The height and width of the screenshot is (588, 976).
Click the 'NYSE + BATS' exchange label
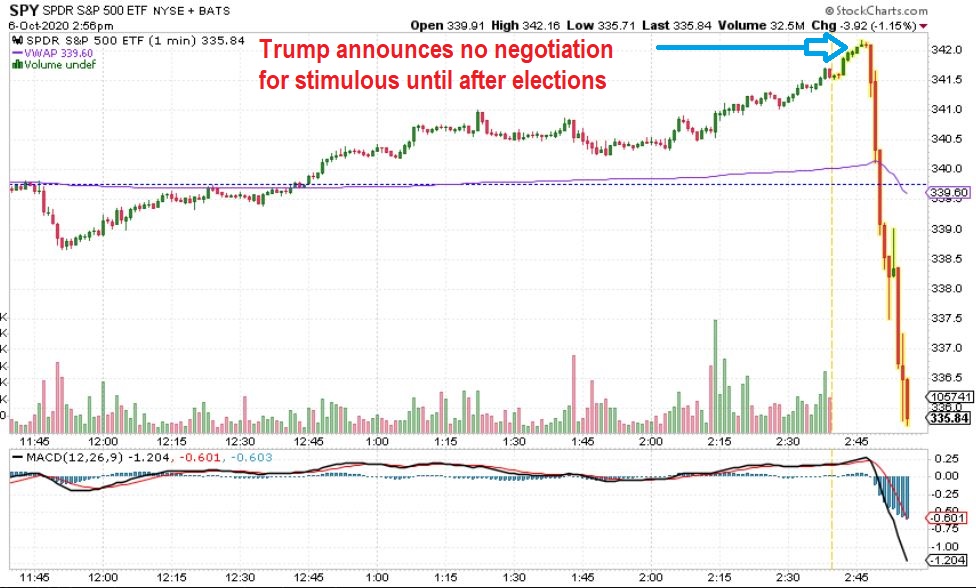[x=191, y=11]
